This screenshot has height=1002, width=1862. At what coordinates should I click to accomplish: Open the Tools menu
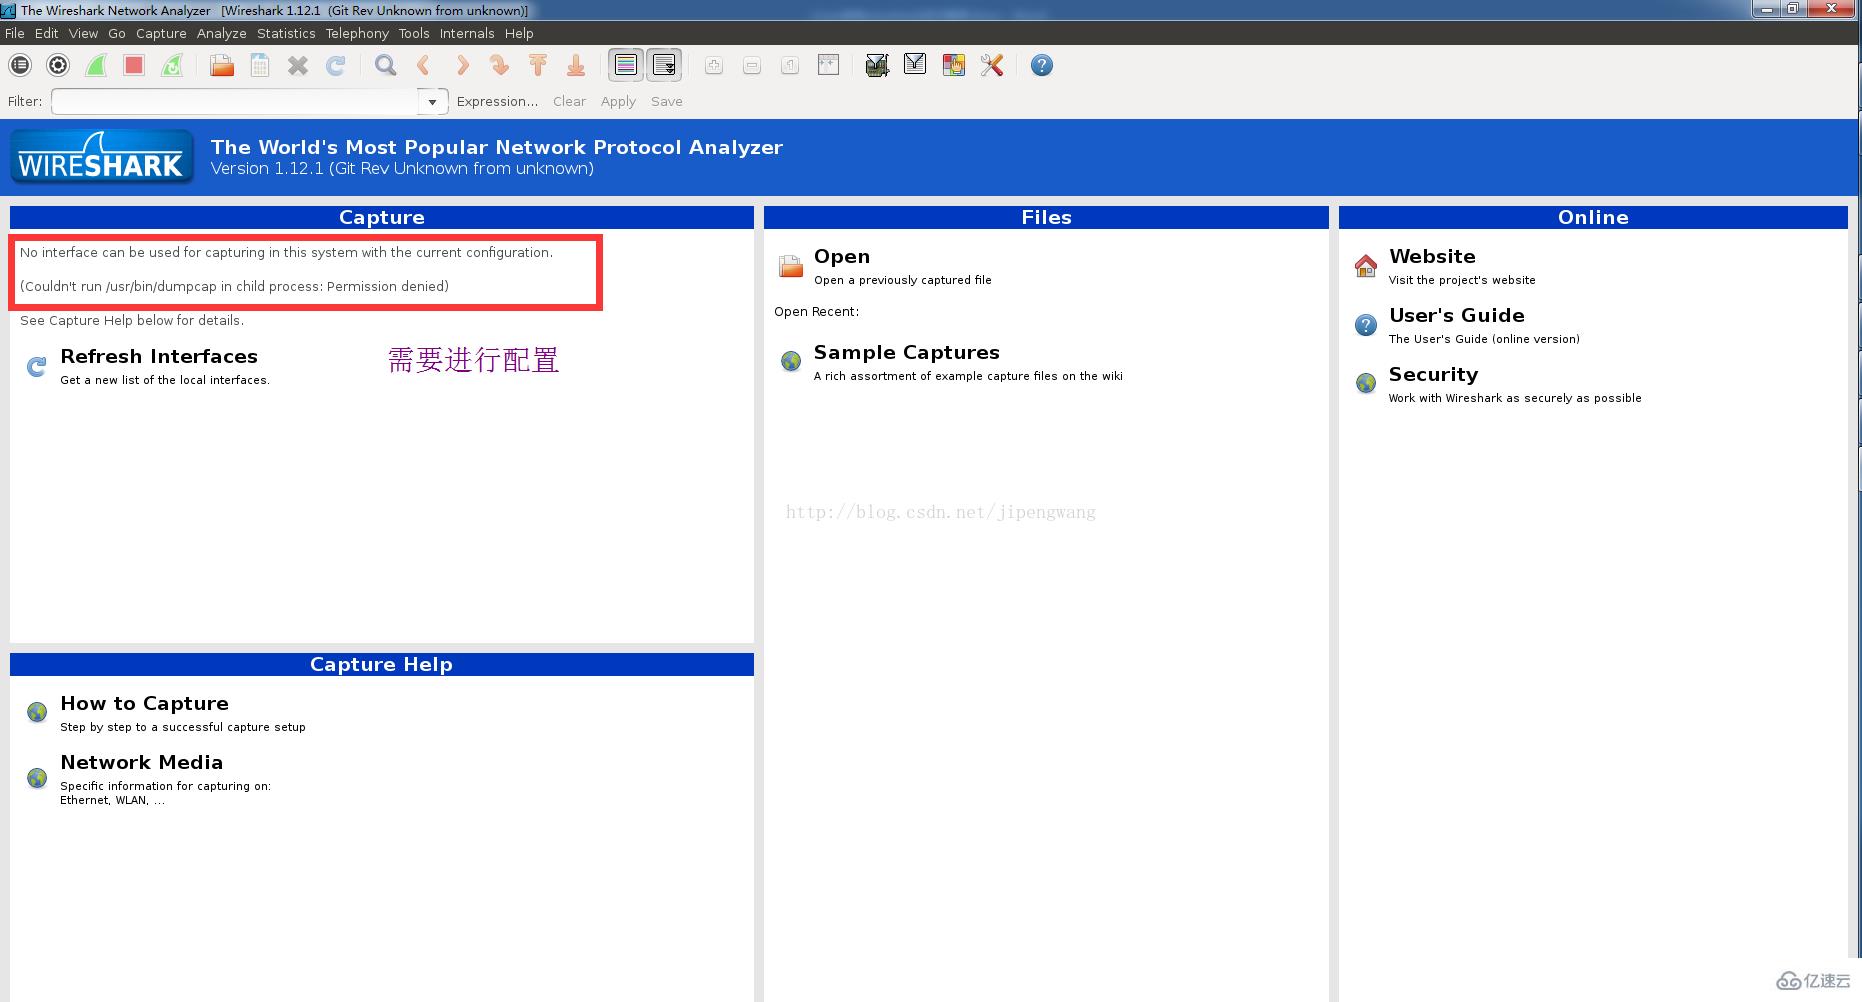pyautogui.click(x=414, y=33)
